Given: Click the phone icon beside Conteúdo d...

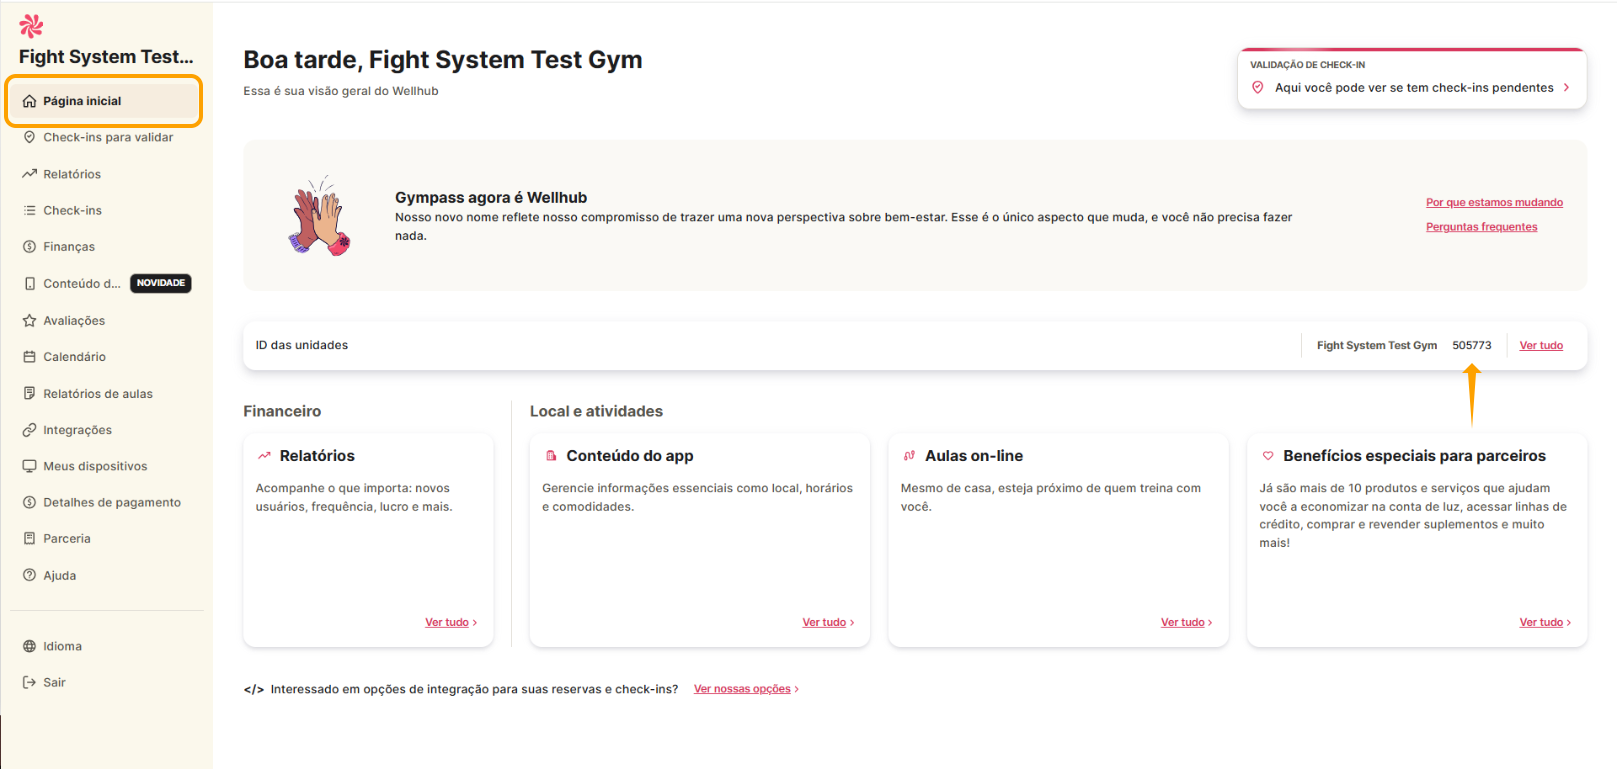Looking at the screenshot, I should pos(29,283).
